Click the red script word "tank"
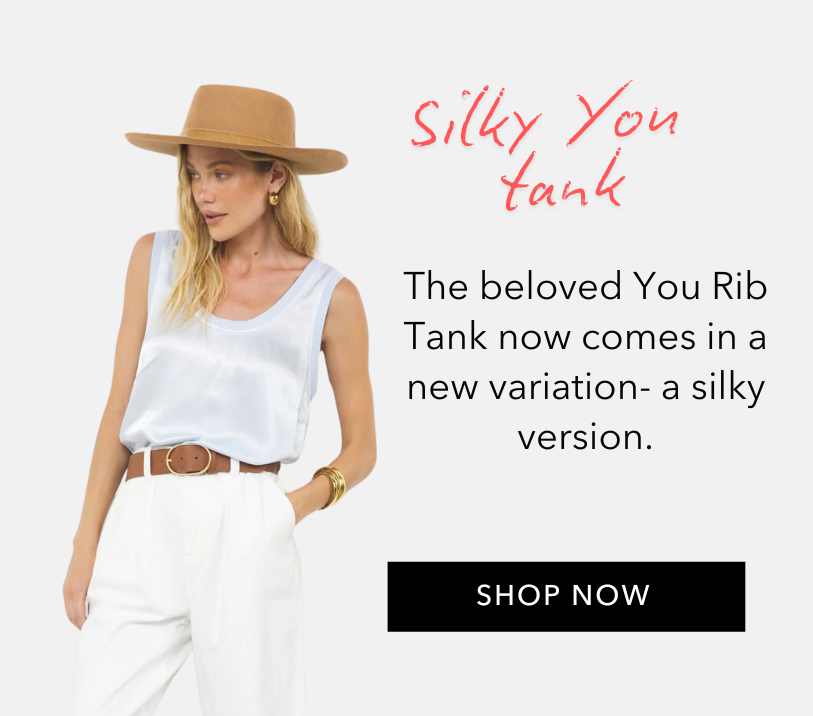 [x=564, y=183]
